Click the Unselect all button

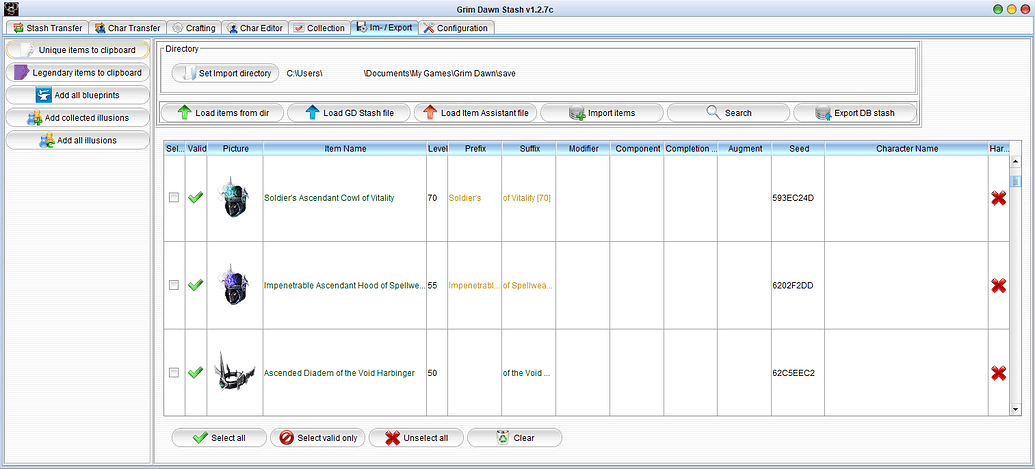[x=416, y=438]
